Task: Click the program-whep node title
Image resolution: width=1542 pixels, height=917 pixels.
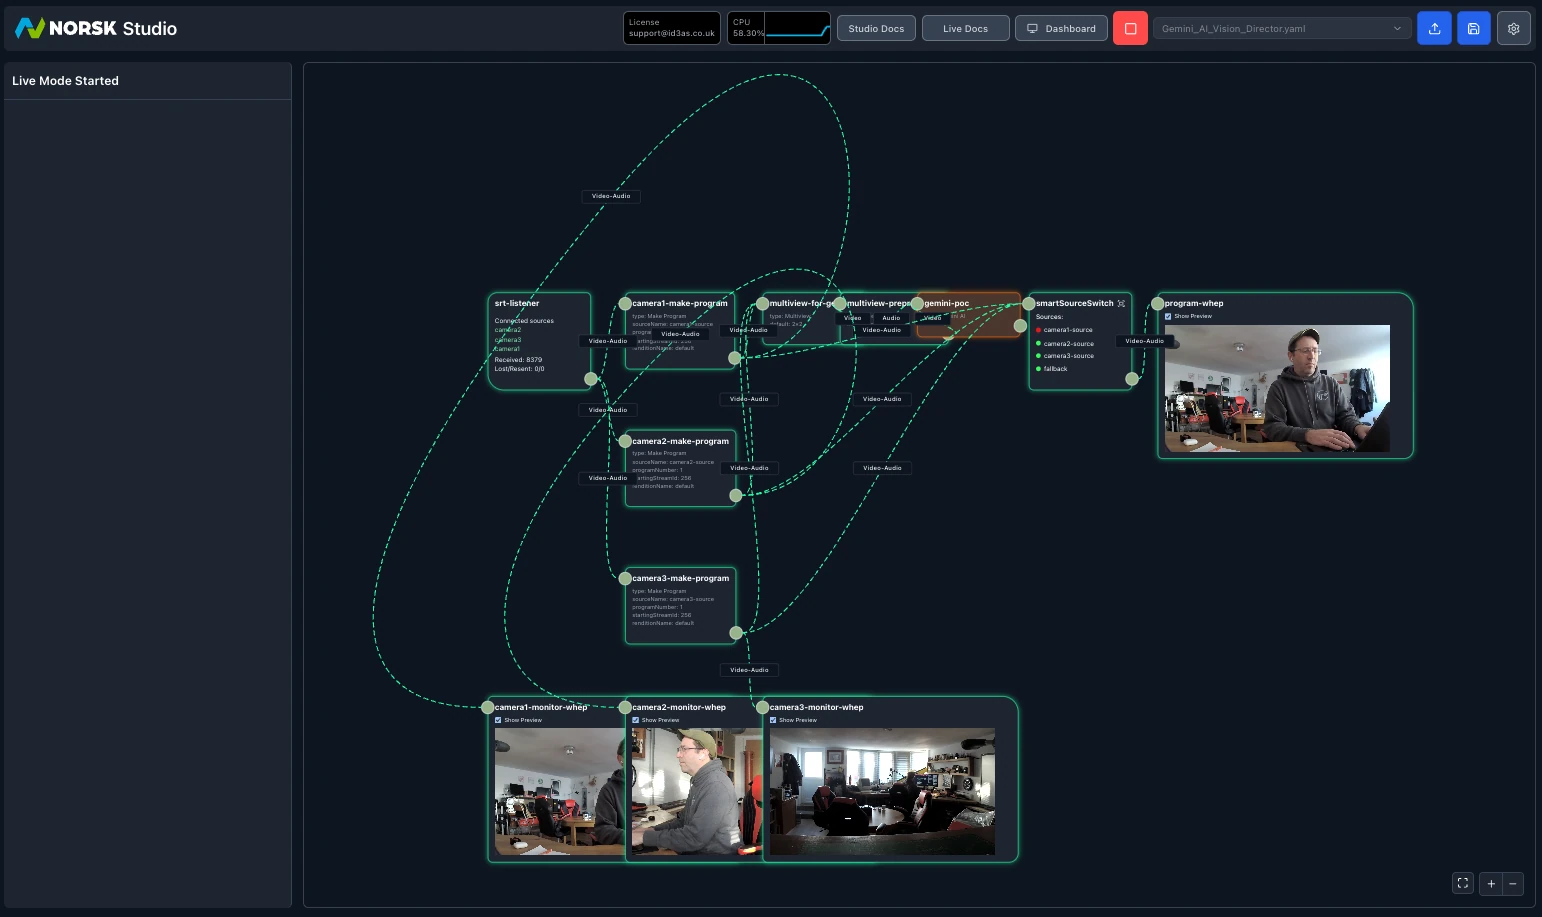Action: pos(1194,303)
